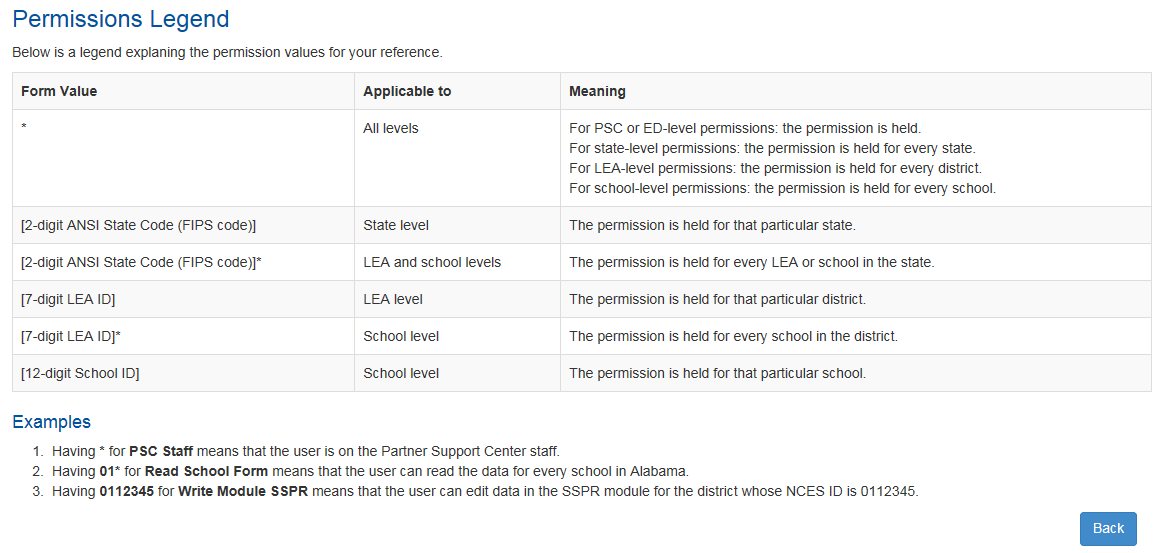Click the Form Value column header
The image size is (1164, 553).
(x=59, y=91)
